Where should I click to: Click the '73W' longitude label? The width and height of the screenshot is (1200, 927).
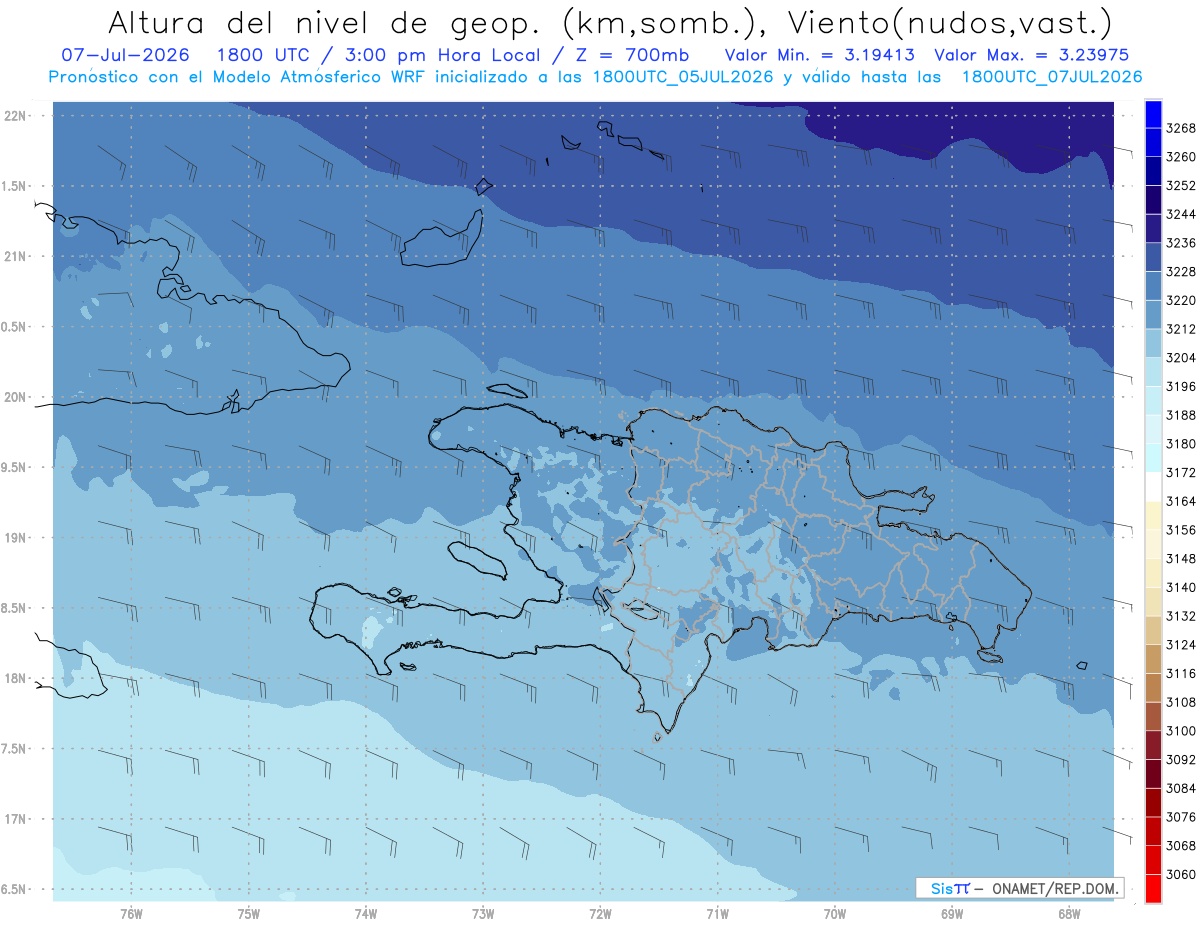(x=483, y=914)
